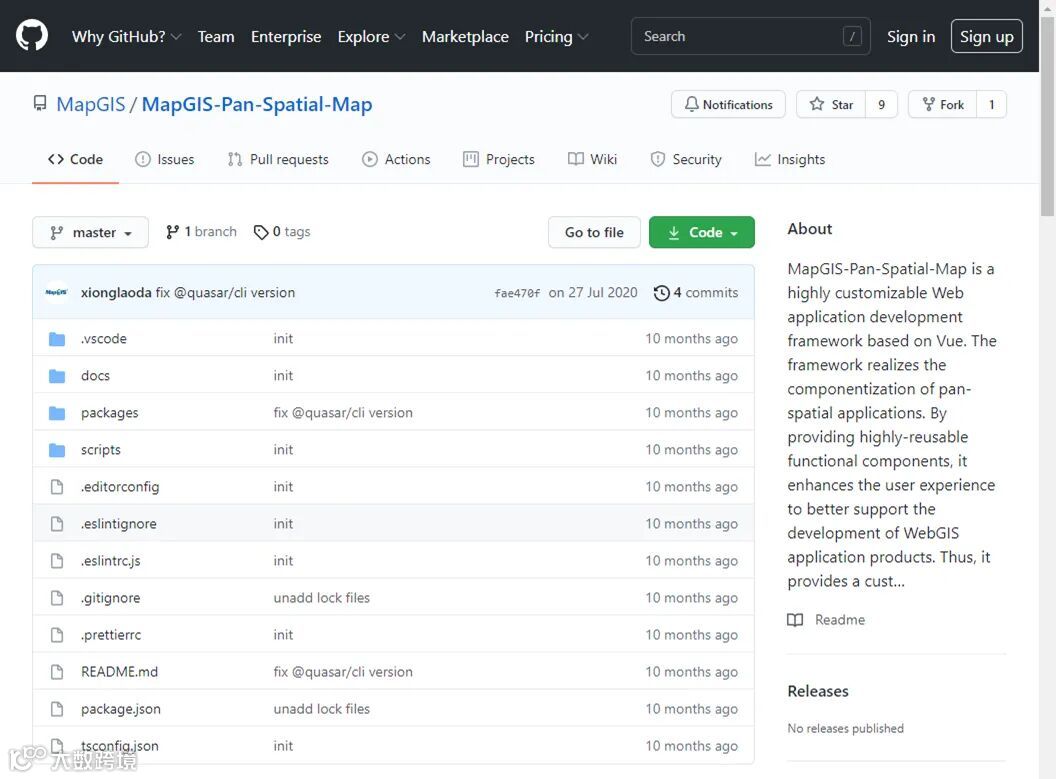Image resolution: width=1056 pixels, height=779 pixels.
Task: Open the commit hash fae470f
Action: [x=517, y=293]
